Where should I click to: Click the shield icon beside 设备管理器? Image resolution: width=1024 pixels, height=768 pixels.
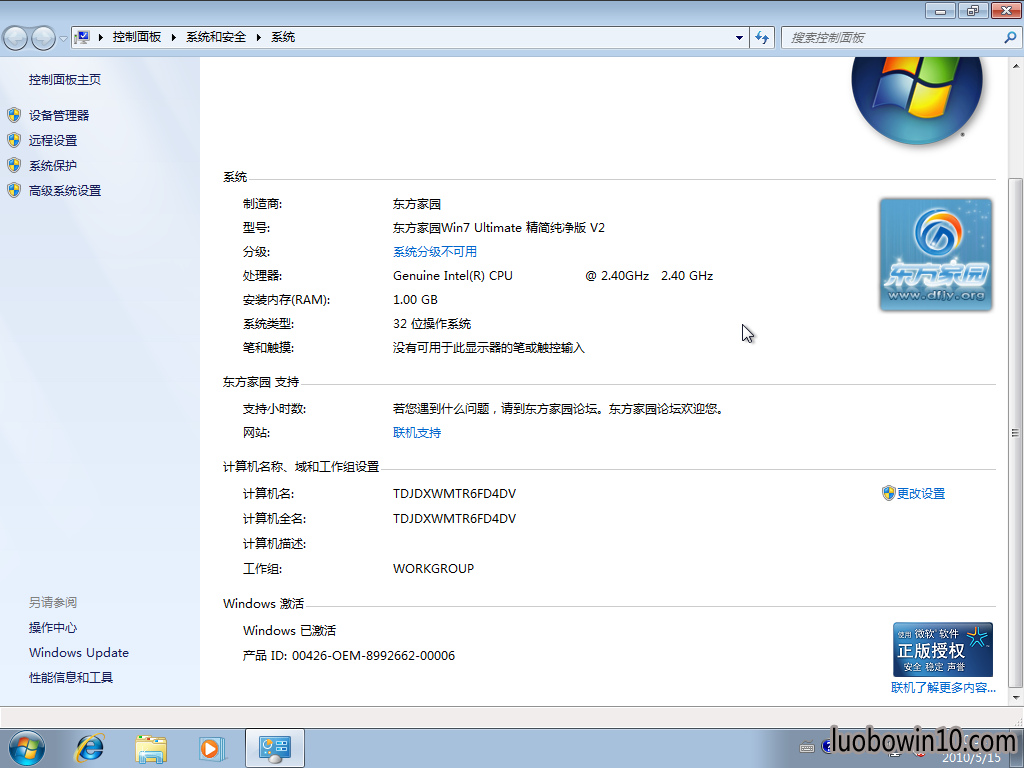click(x=14, y=116)
